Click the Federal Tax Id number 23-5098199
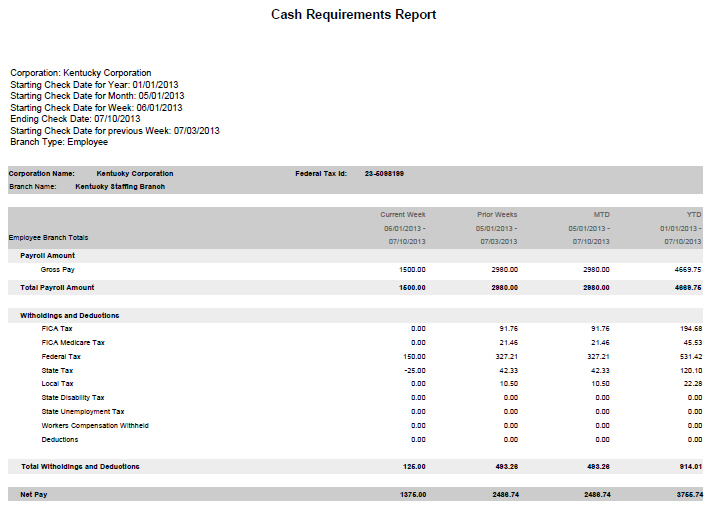714x525 pixels. pyautogui.click(x=384, y=174)
